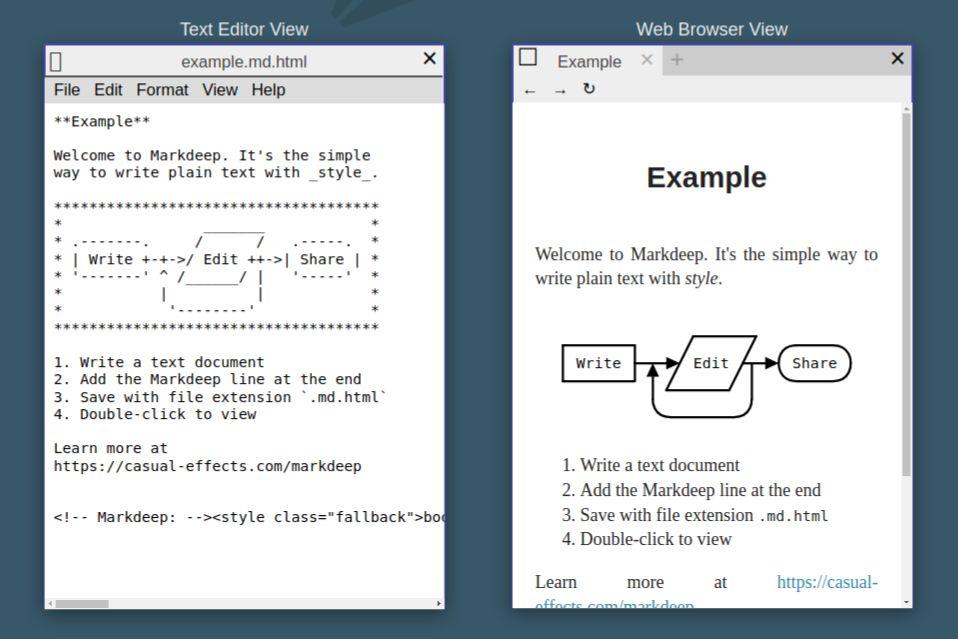This screenshot has width=958, height=639.
Task: Click the editor scrollbar left arrow
Action: pyautogui.click(x=50, y=604)
